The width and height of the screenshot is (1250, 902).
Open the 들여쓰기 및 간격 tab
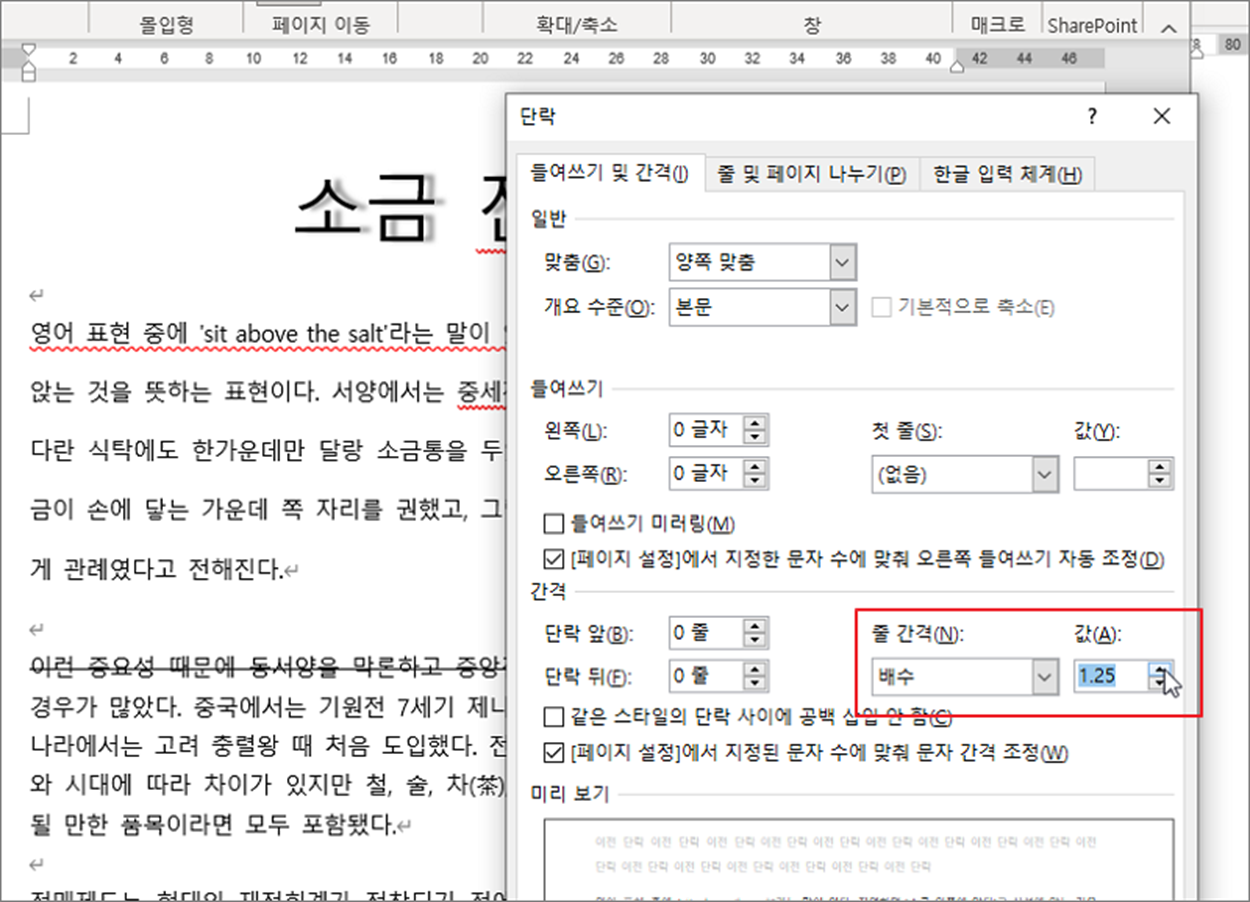[609, 173]
